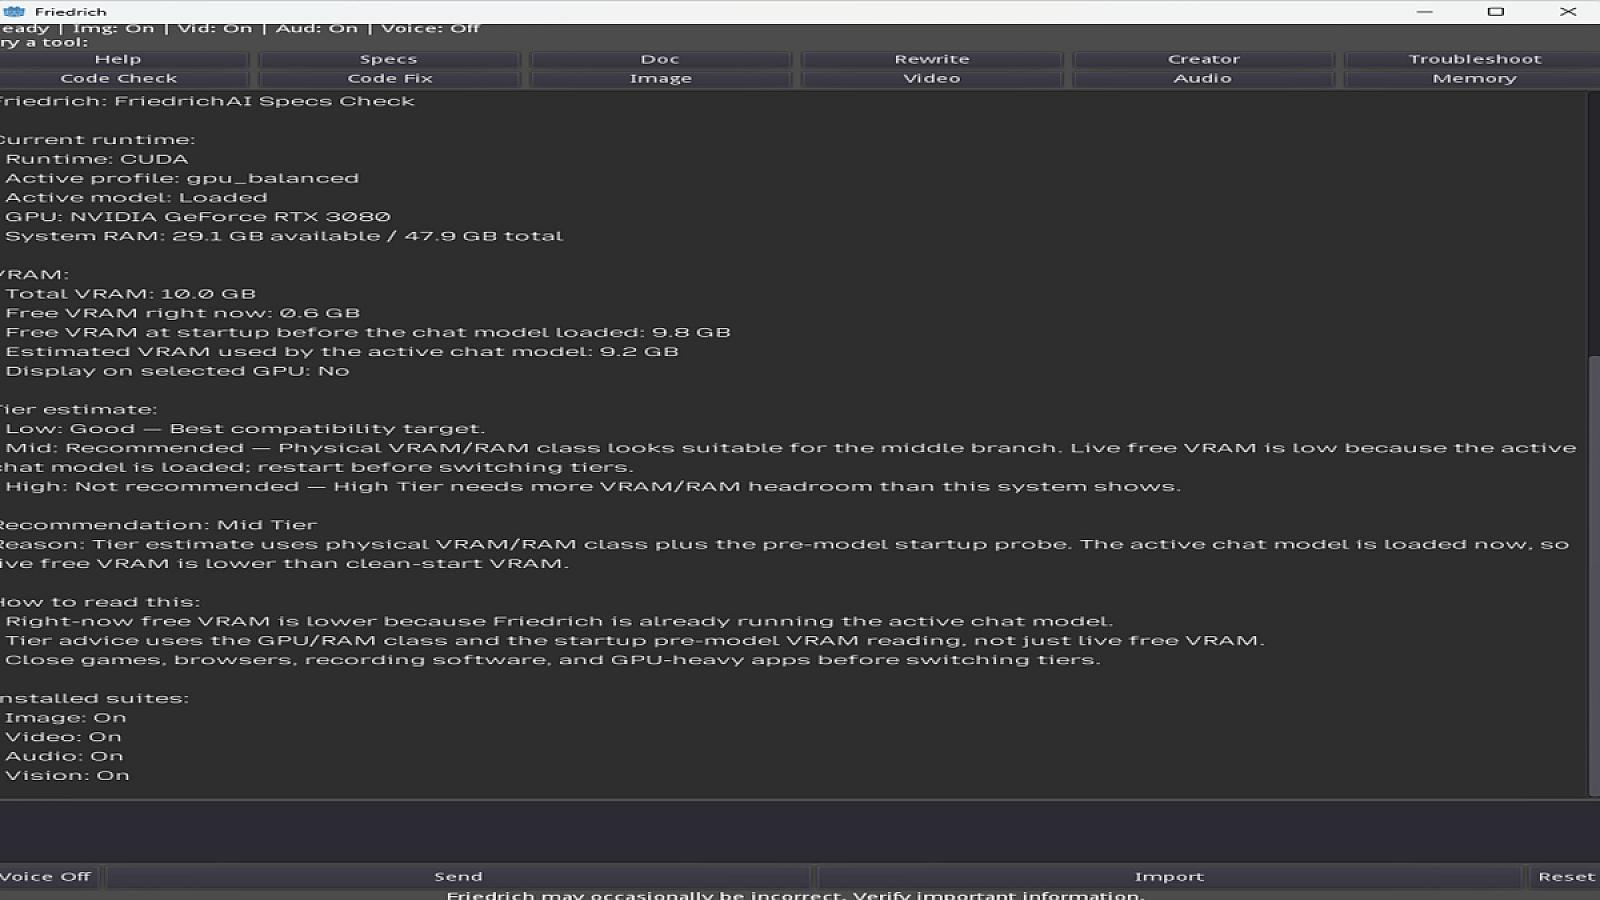Click the Import button

[1169, 877]
